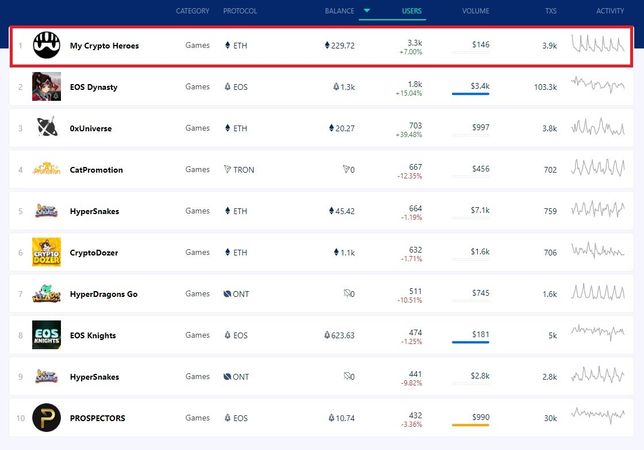
Task: Select the USERS column header
Action: (x=411, y=11)
